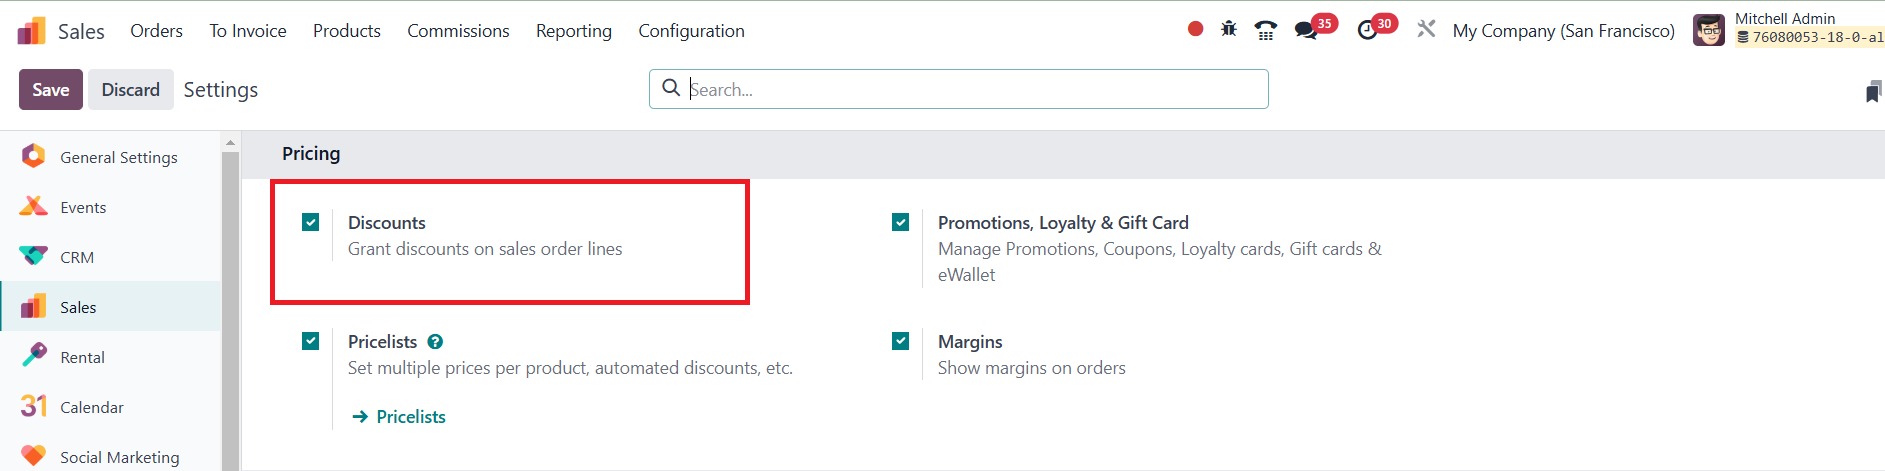Open the Orders menu
Viewport: 1885px width, 471px height.
[x=156, y=31]
